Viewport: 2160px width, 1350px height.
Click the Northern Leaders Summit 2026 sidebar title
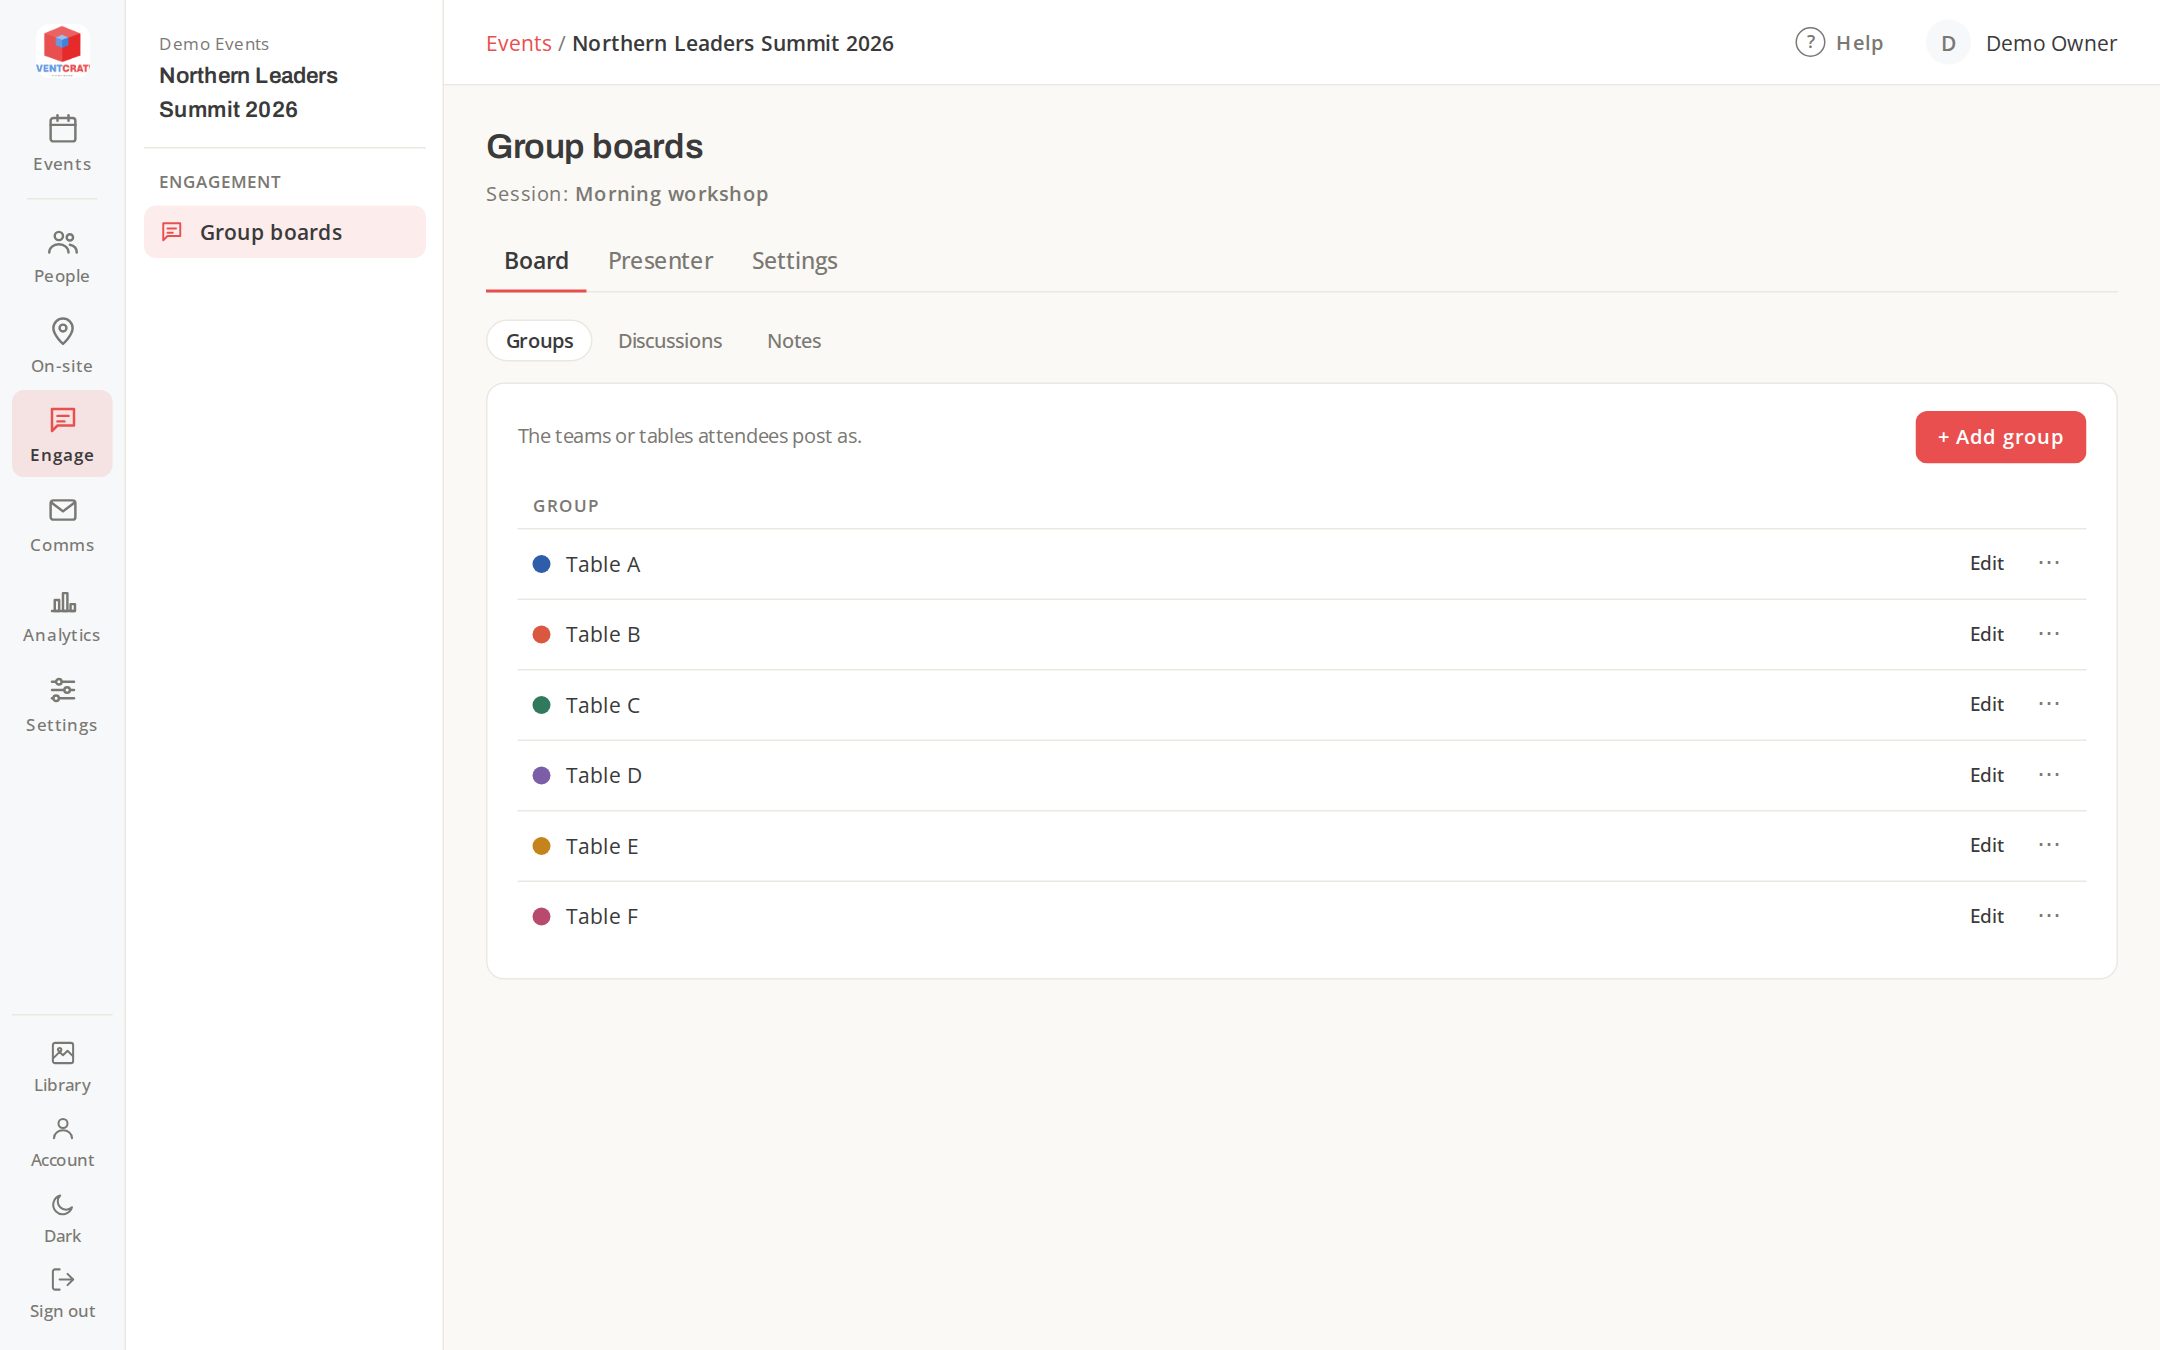pos(248,92)
